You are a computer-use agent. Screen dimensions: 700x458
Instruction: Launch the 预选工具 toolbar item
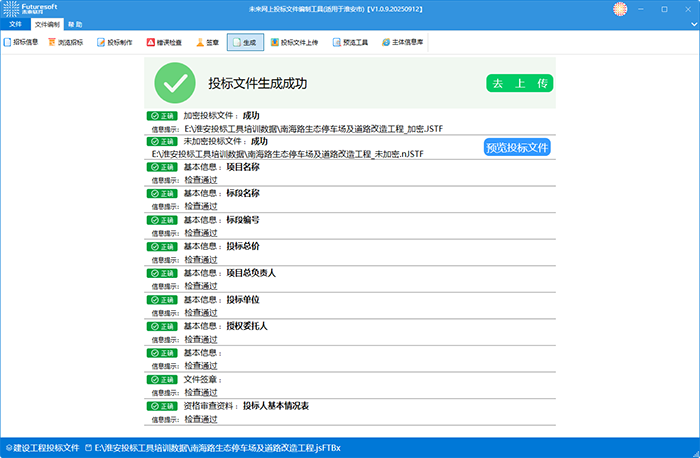point(349,43)
